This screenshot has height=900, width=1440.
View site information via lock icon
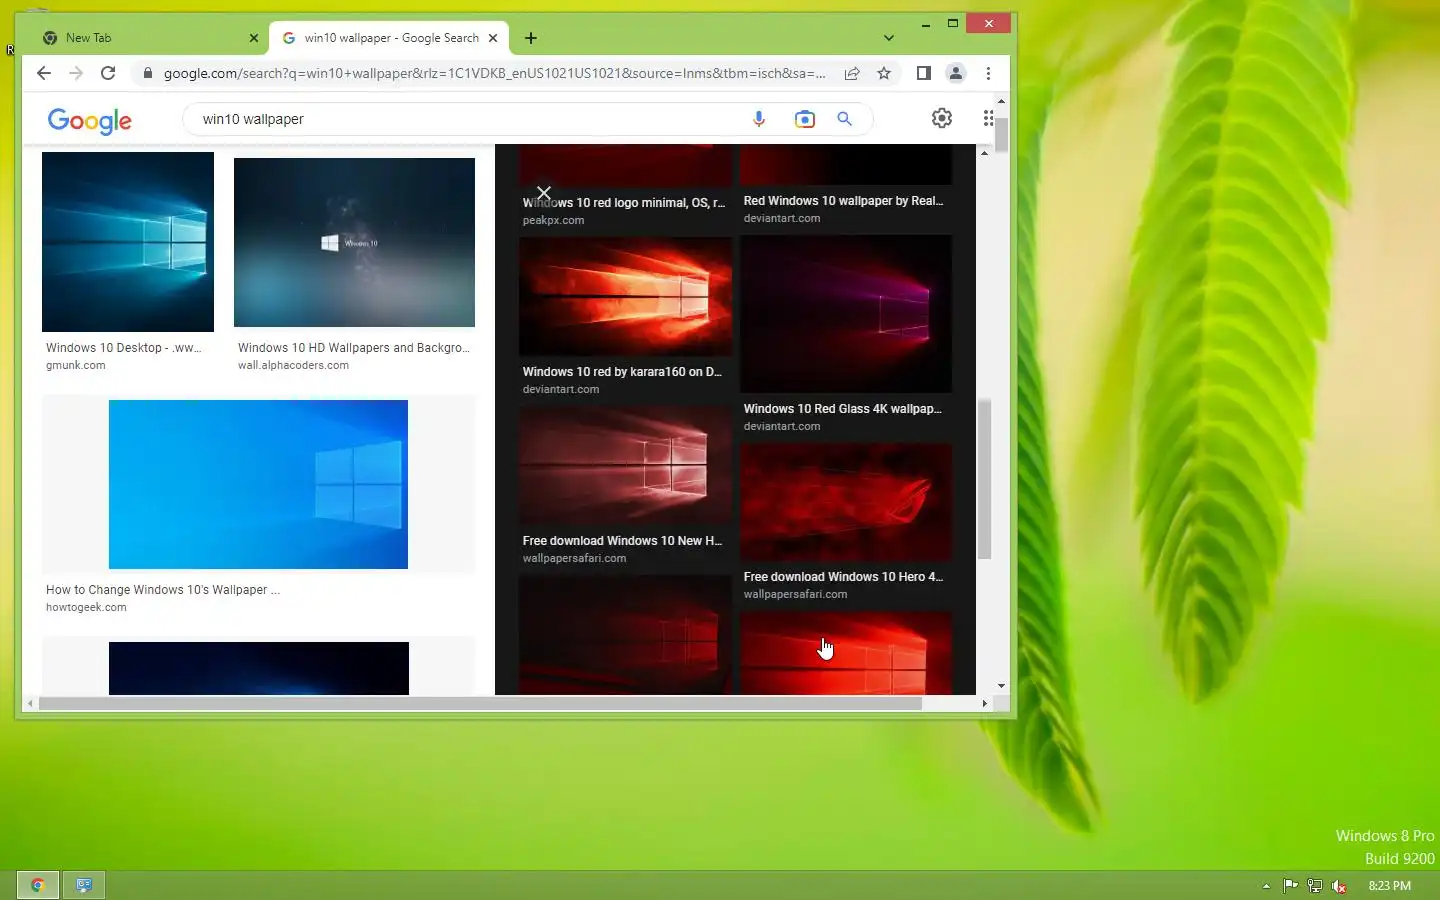[x=147, y=73]
